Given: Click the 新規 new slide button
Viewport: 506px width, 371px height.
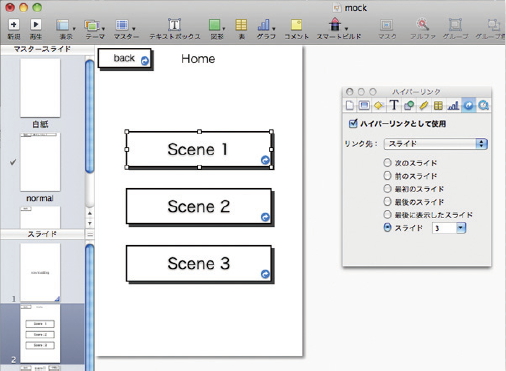Looking at the screenshot, I should pyautogui.click(x=14, y=29).
